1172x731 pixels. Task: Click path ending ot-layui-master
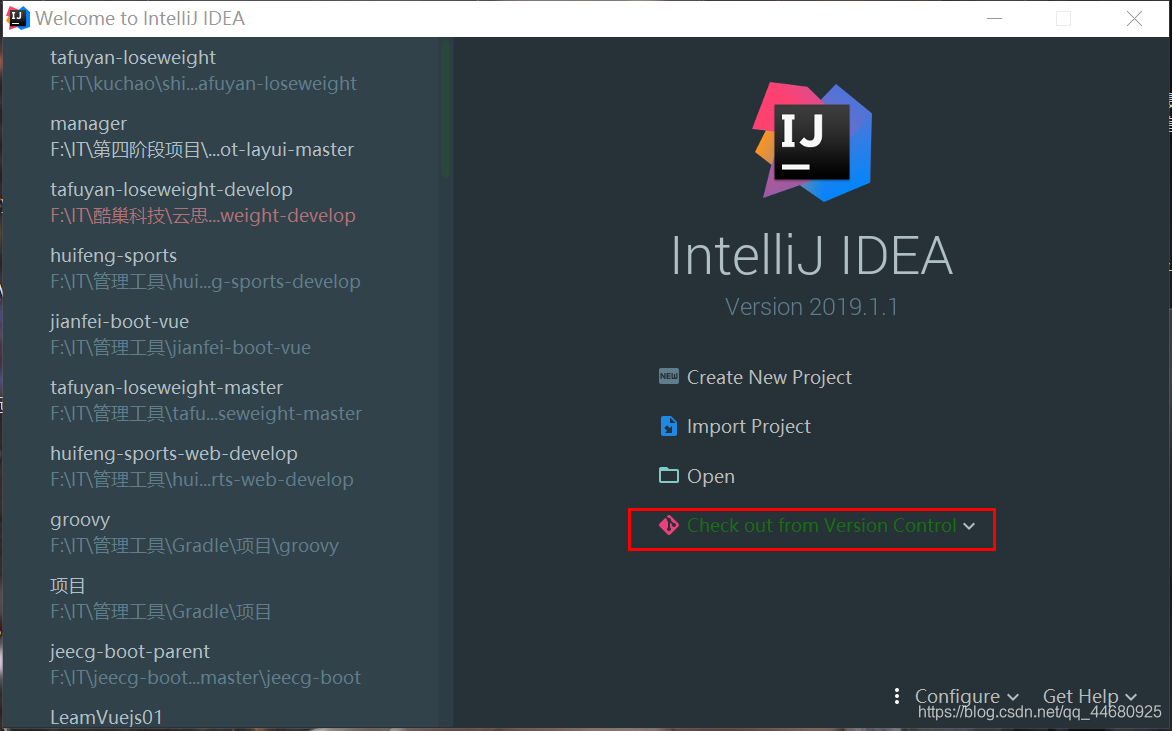pos(202,149)
